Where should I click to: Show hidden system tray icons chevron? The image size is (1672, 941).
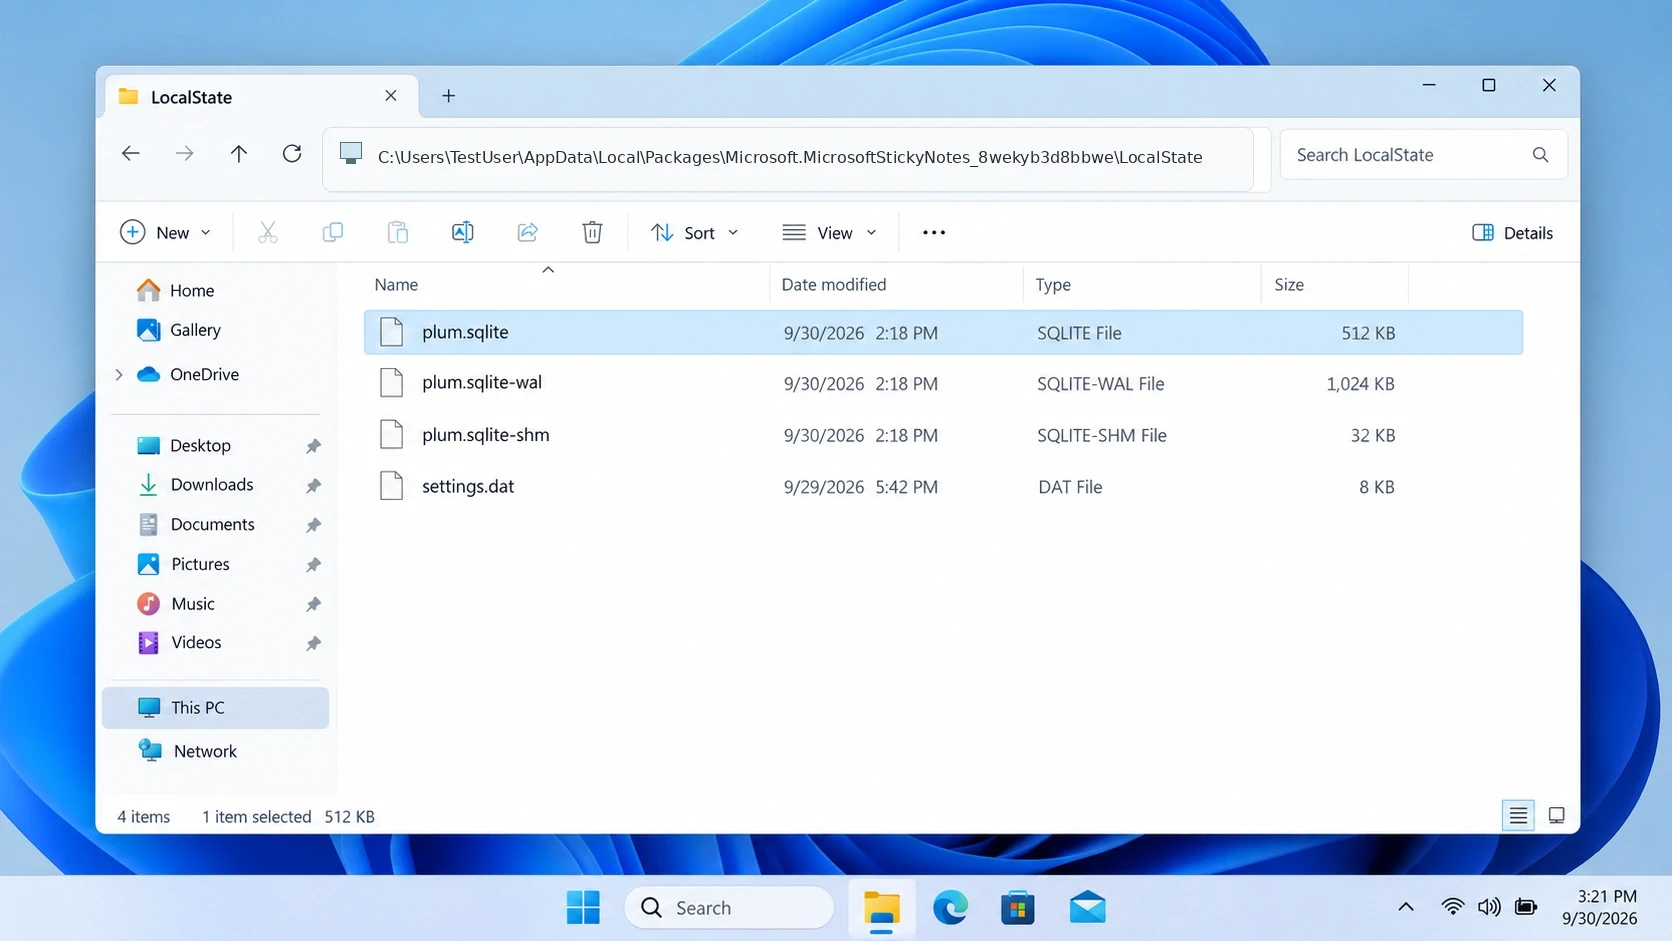1405,908
